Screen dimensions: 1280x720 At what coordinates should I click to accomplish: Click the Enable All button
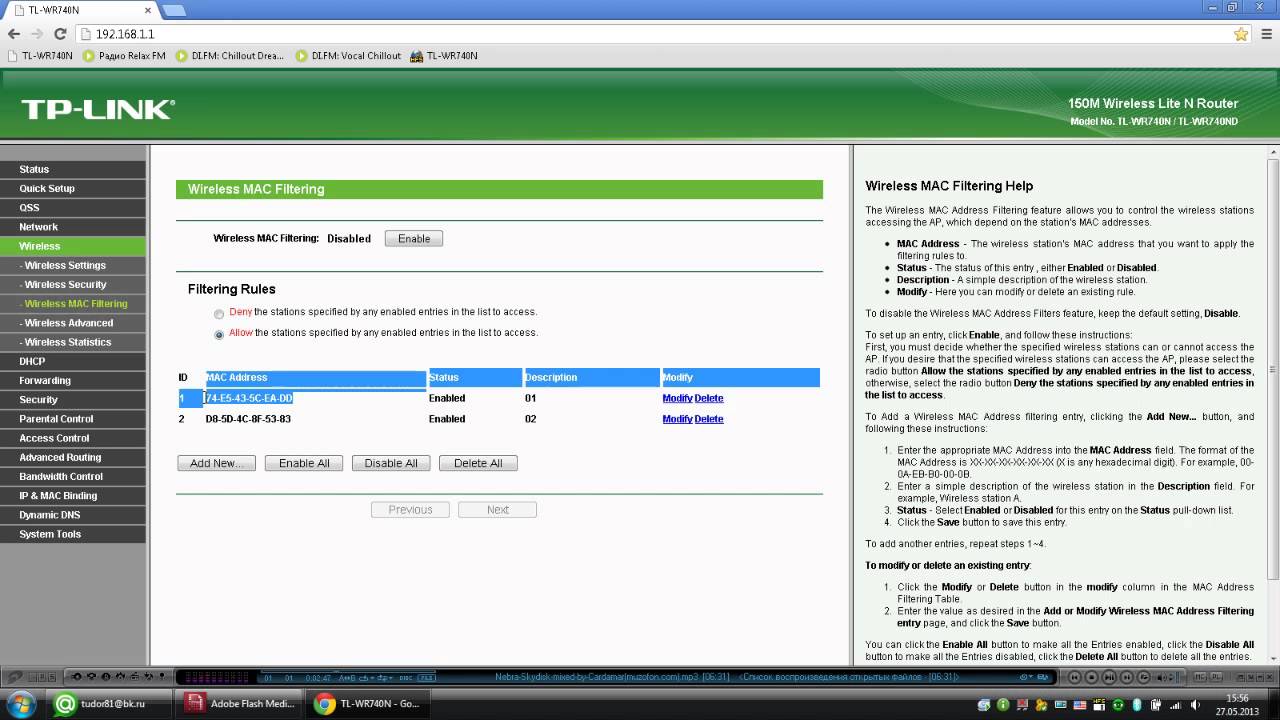pyautogui.click(x=304, y=463)
